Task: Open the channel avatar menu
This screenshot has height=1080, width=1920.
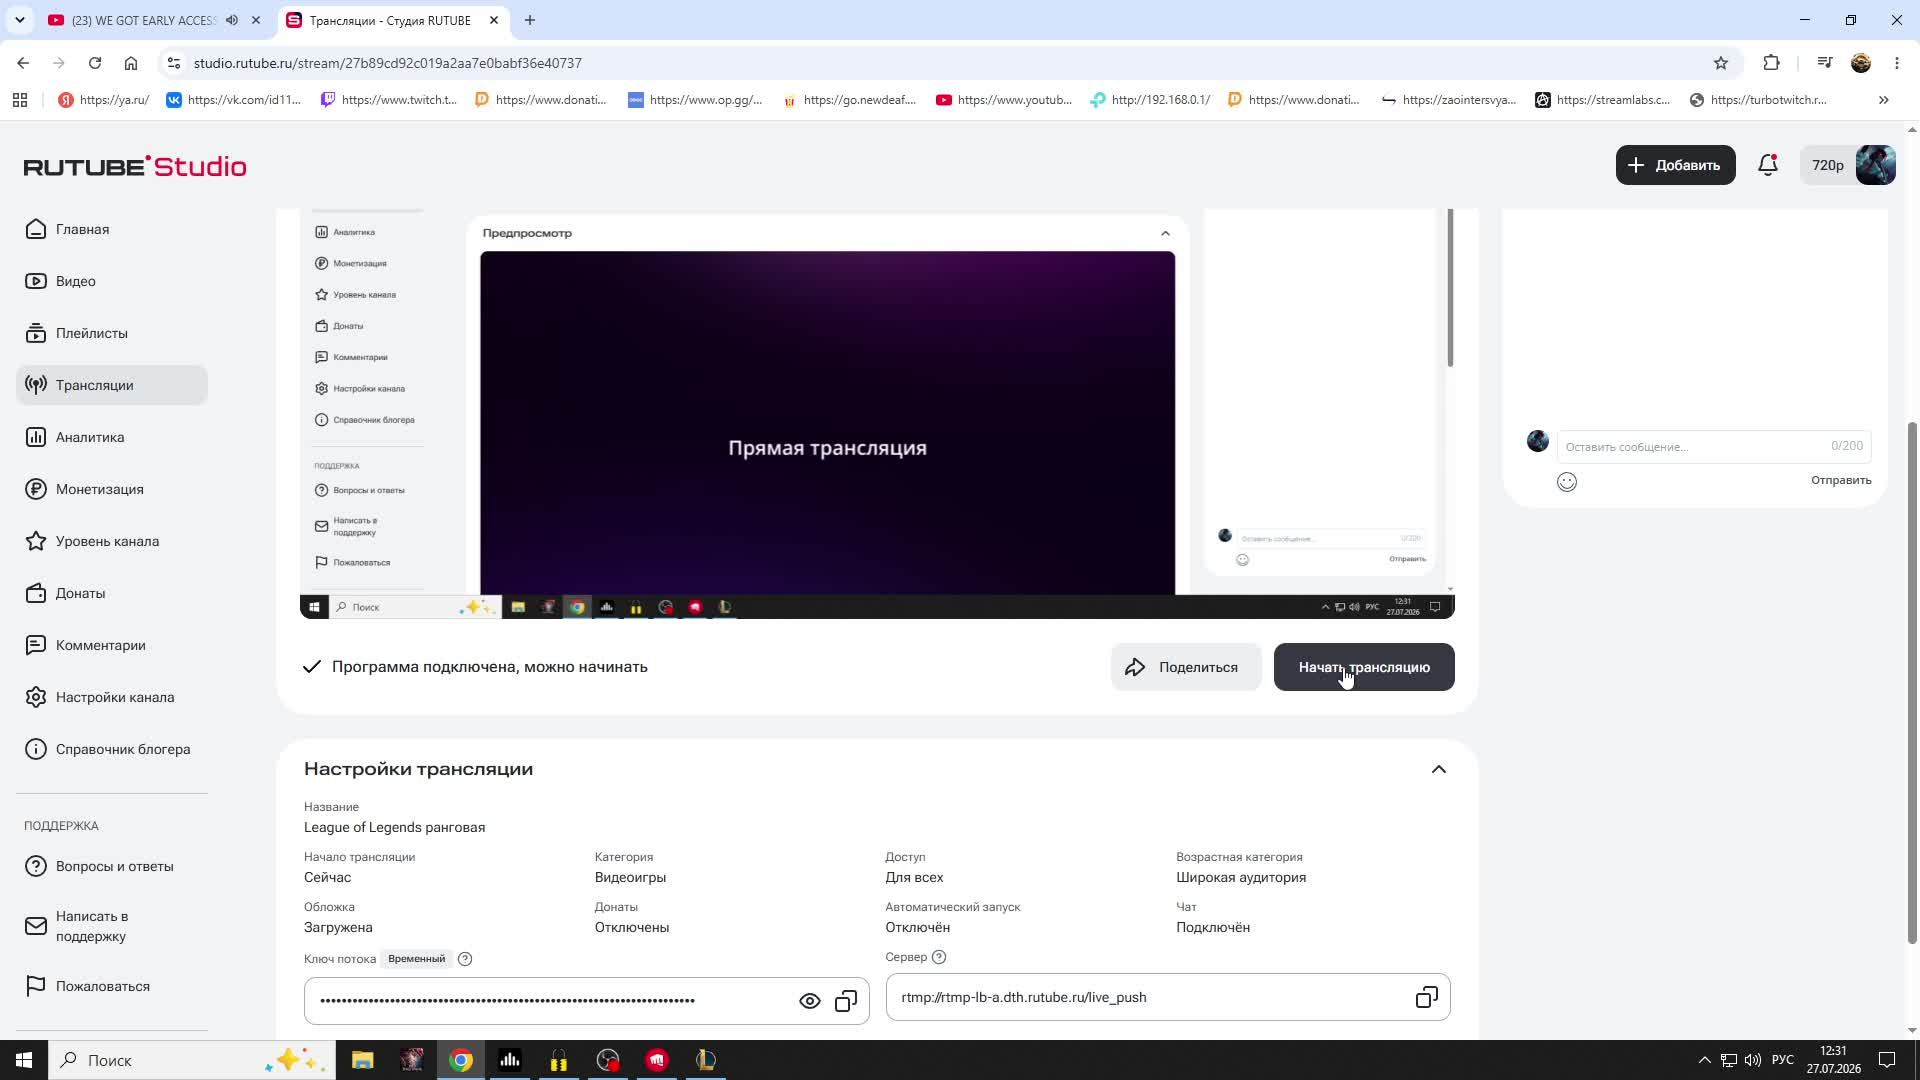Action: 1875,165
